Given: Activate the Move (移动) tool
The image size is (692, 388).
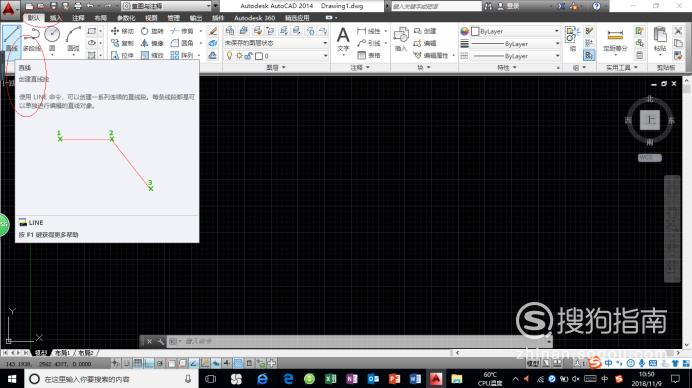Looking at the screenshot, I should [x=122, y=31].
